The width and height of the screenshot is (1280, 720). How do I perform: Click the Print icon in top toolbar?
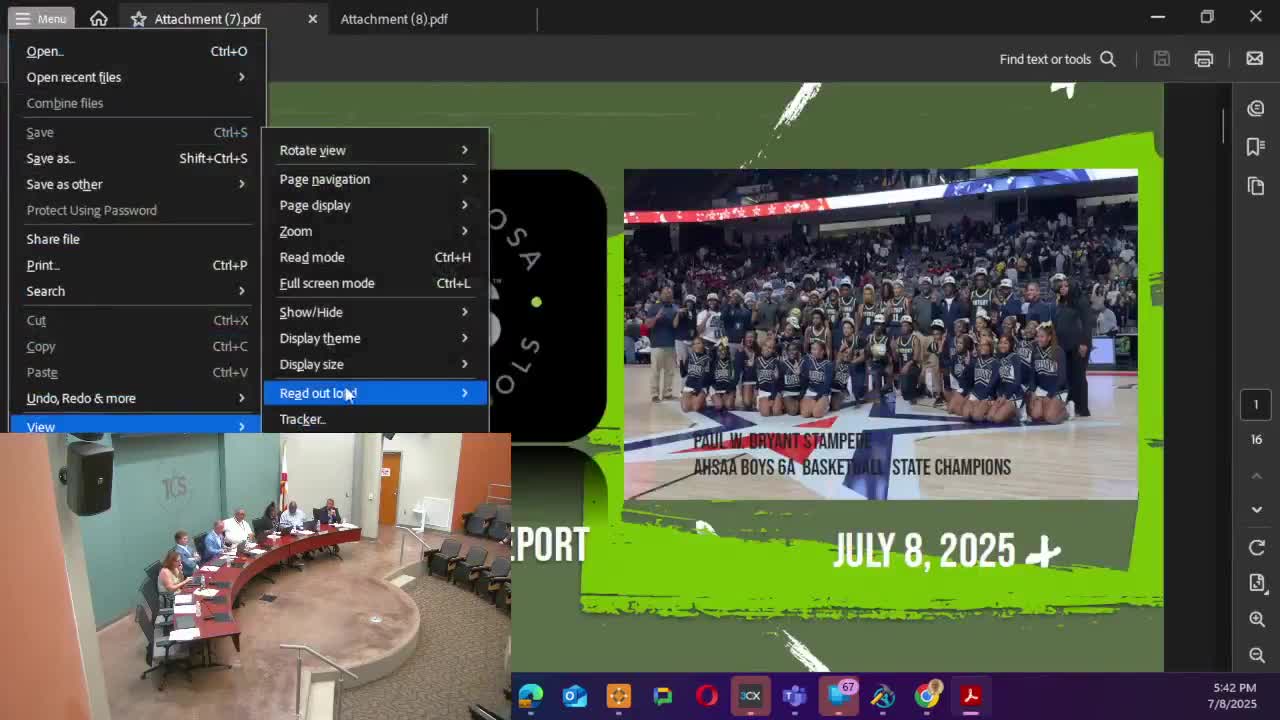(x=1203, y=59)
